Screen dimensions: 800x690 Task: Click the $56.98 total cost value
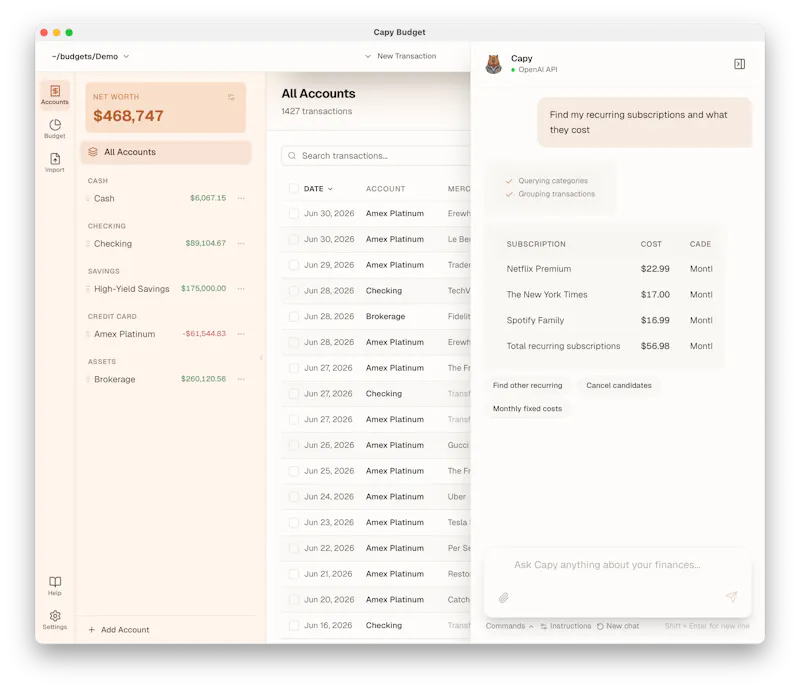tap(655, 346)
